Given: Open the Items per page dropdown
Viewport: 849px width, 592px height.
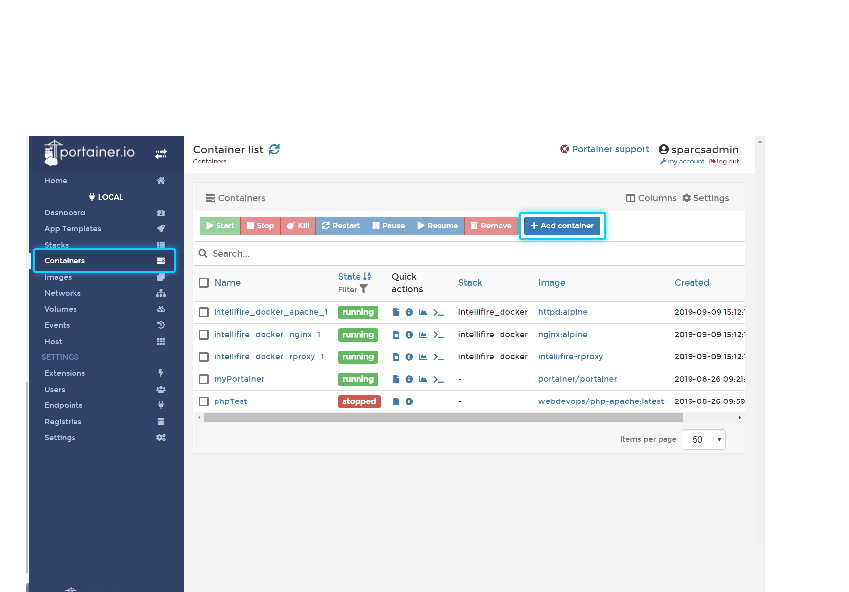Looking at the screenshot, I should (x=703, y=439).
